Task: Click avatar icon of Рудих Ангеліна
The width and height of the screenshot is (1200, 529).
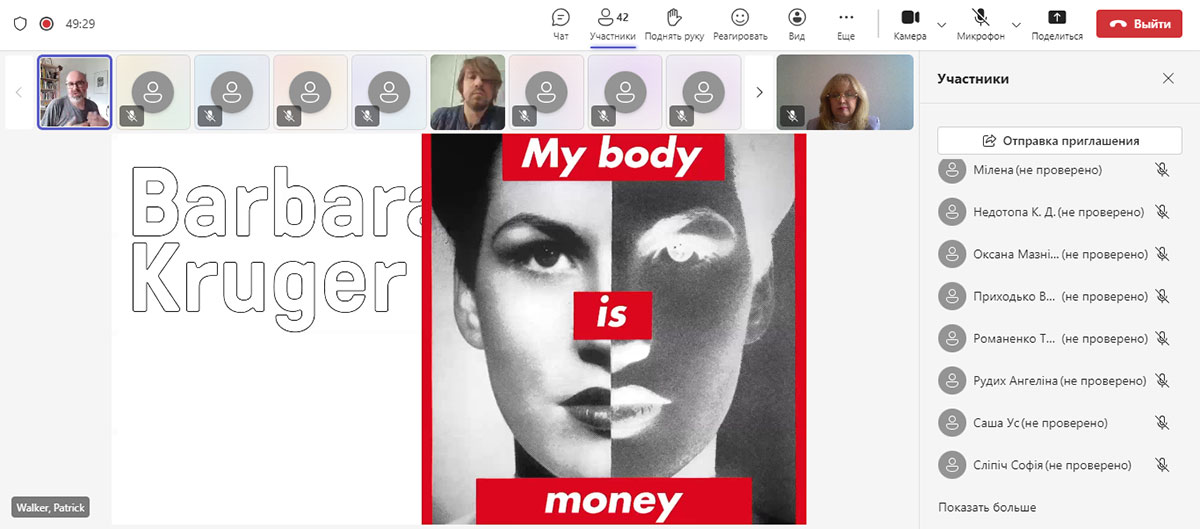Action: pyautogui.click(x=951, y=380)
